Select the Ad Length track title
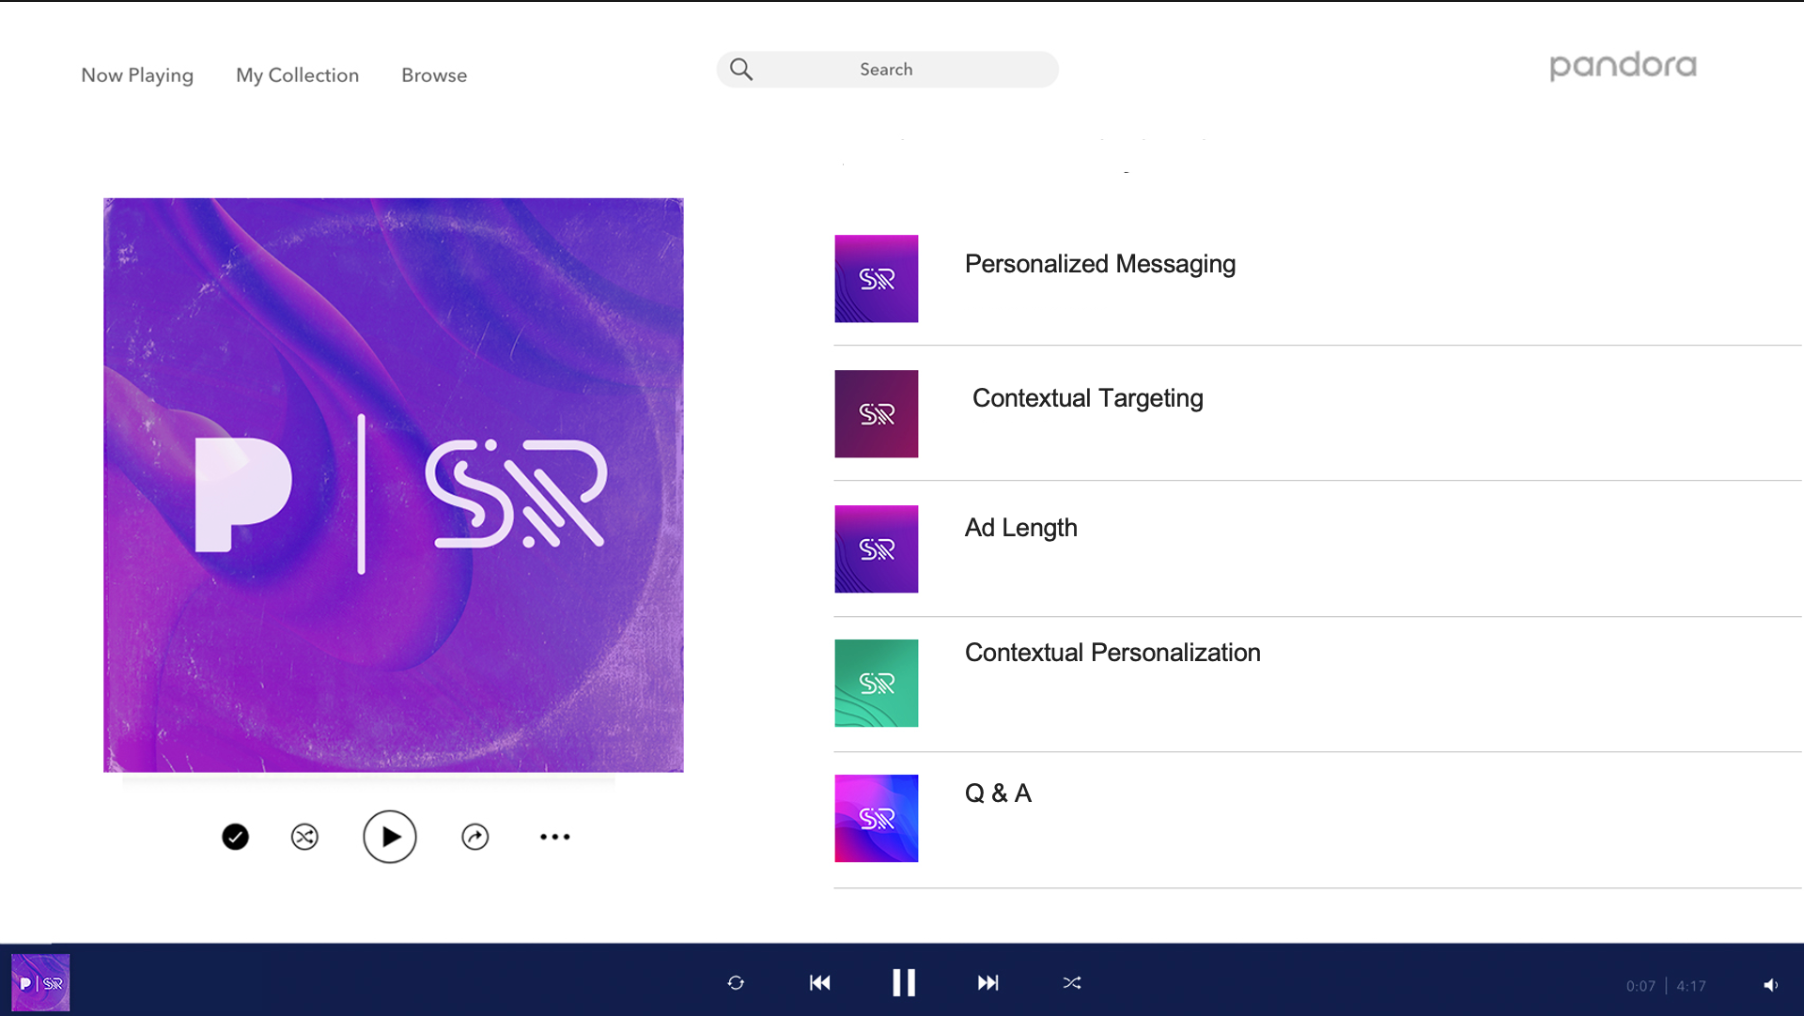This screenshot has height=1016, width=1804. [1021, 528]
